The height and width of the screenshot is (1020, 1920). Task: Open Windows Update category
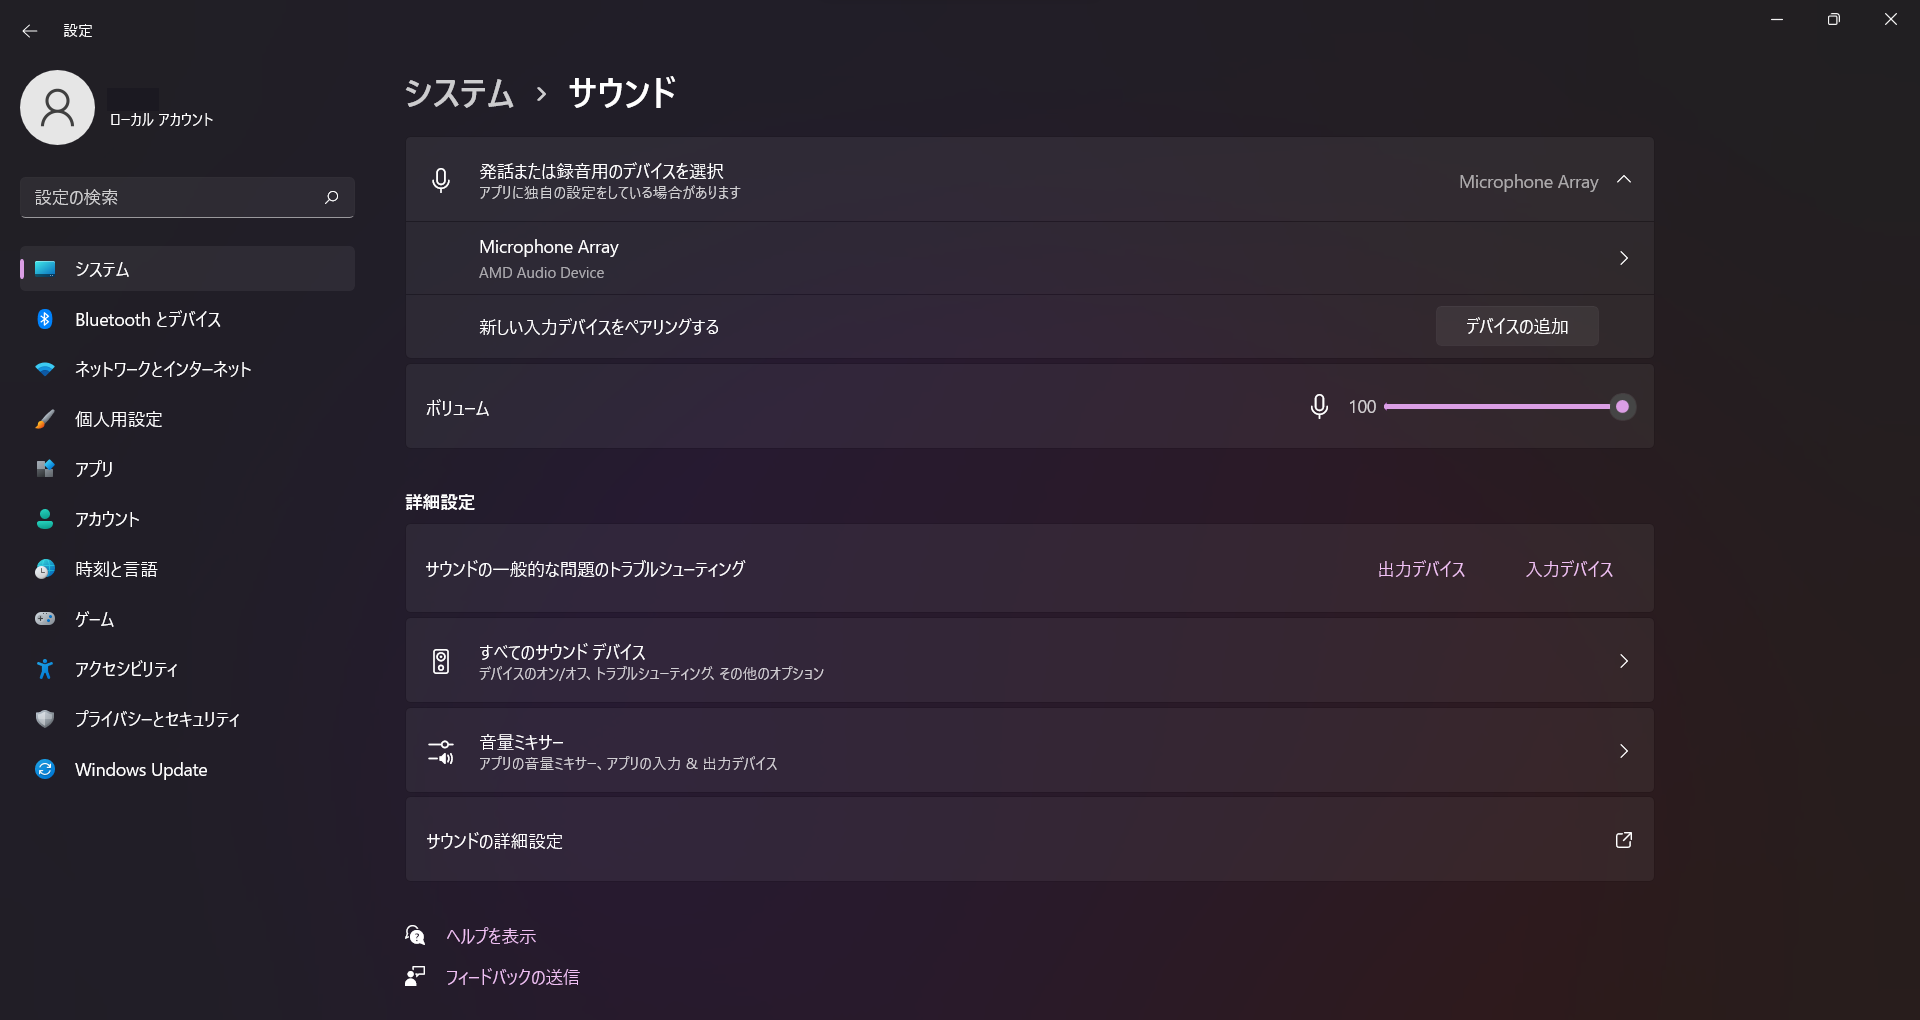point(187,768)
